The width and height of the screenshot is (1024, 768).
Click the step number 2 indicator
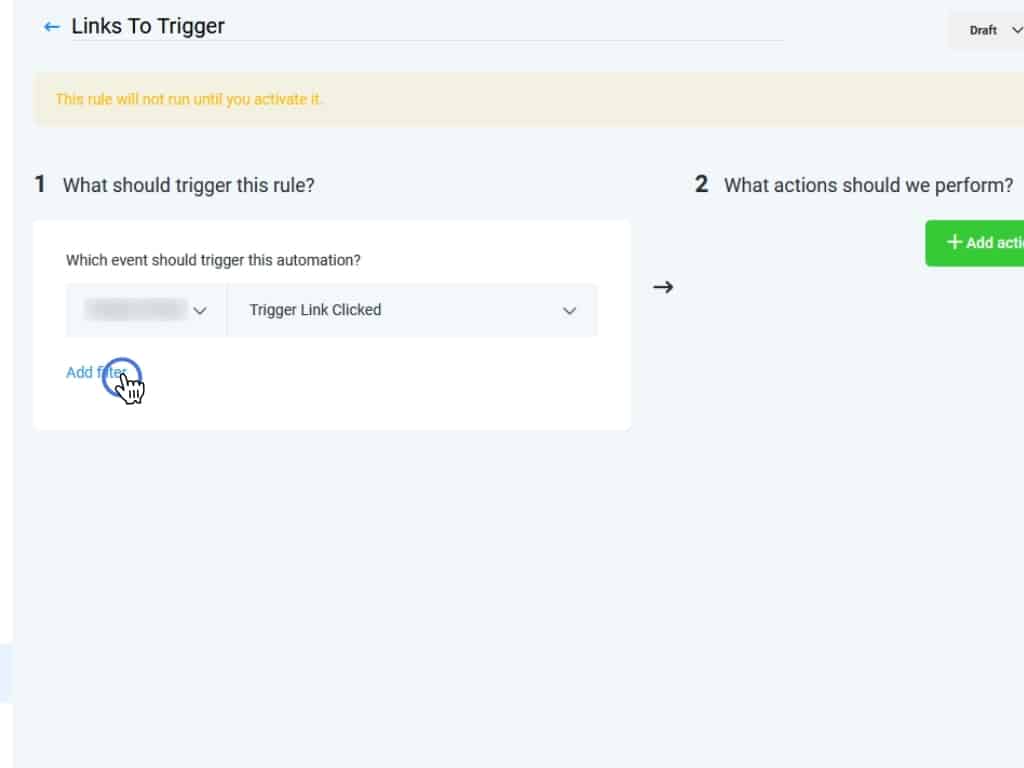tap(702, 184)
